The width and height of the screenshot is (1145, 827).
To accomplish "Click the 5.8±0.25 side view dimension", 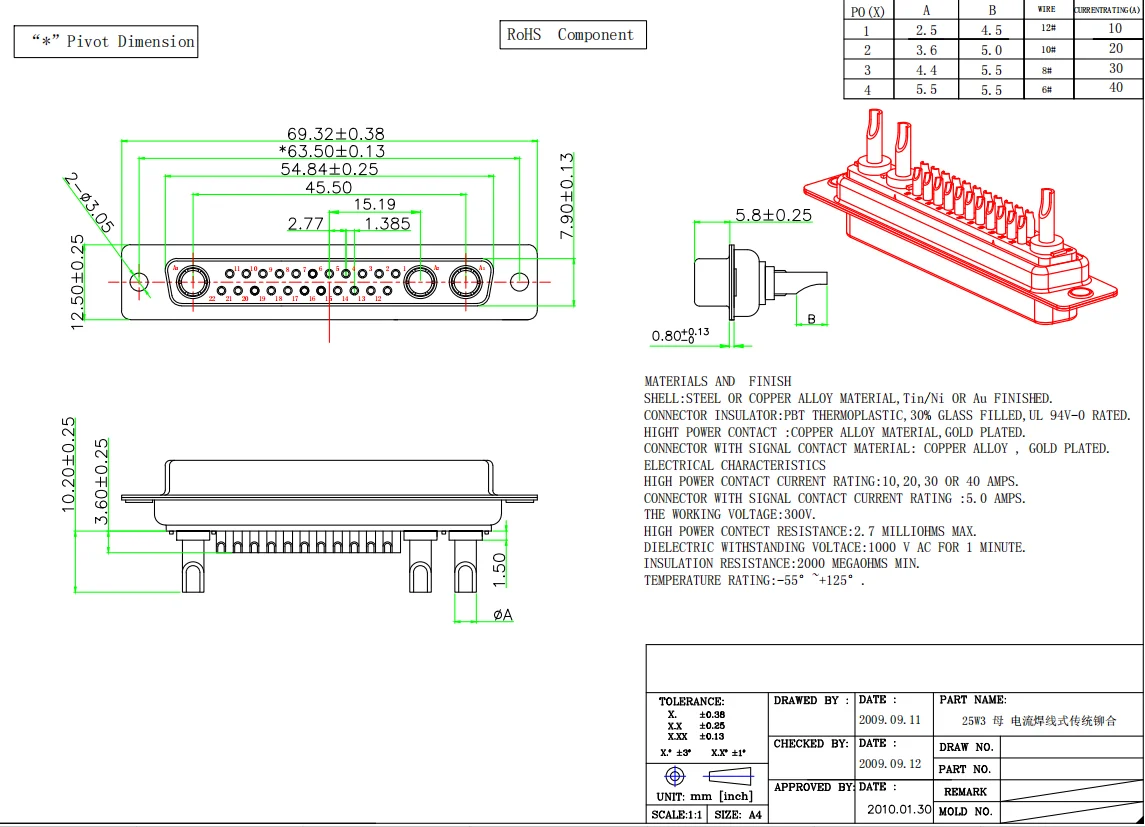I will click(x=773, y=214).
